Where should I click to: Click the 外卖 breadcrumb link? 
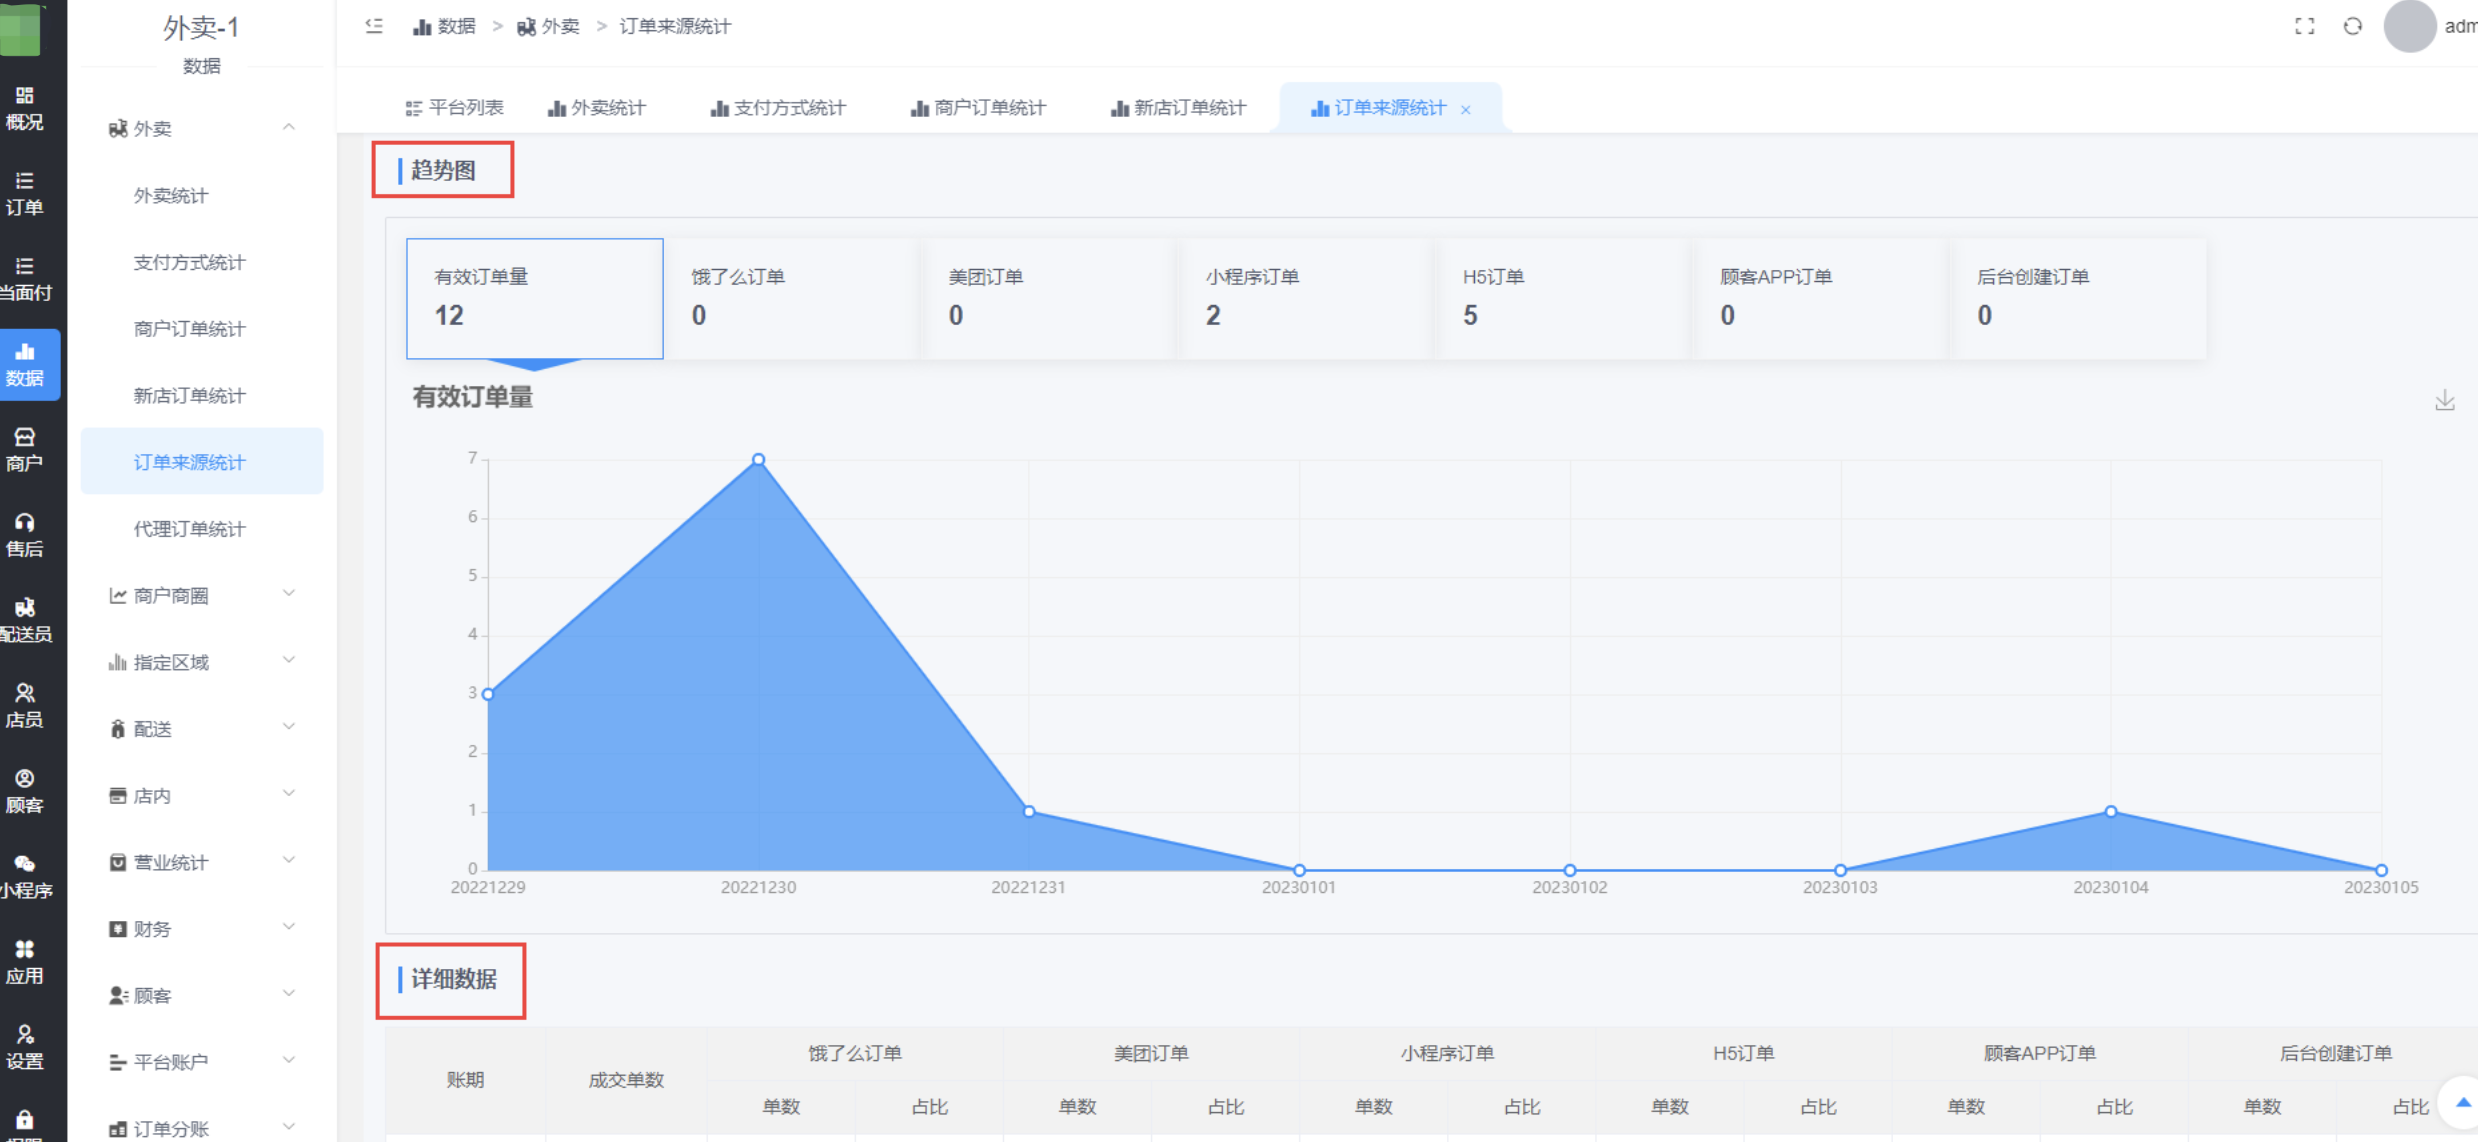pos(549,27)
